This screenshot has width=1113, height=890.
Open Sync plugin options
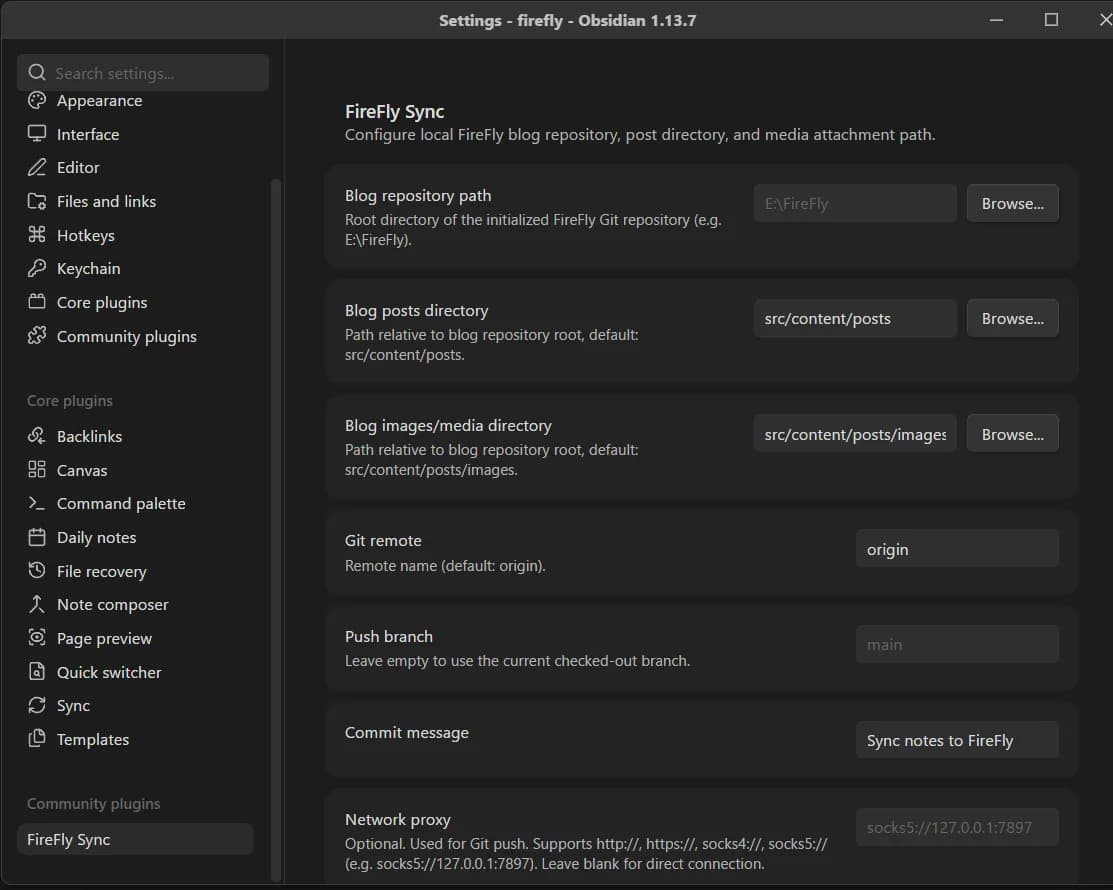coord(135,705)
